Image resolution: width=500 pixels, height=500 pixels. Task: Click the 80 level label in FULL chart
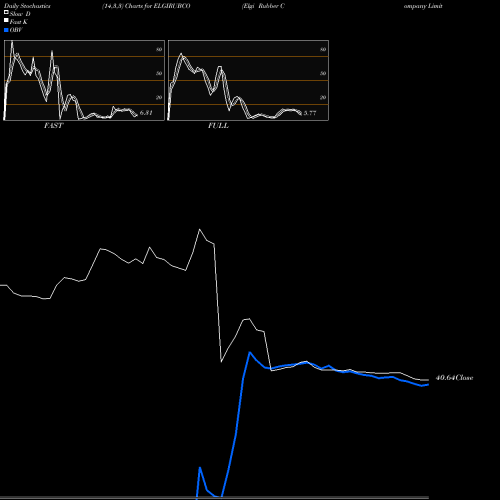pos(323,49)
